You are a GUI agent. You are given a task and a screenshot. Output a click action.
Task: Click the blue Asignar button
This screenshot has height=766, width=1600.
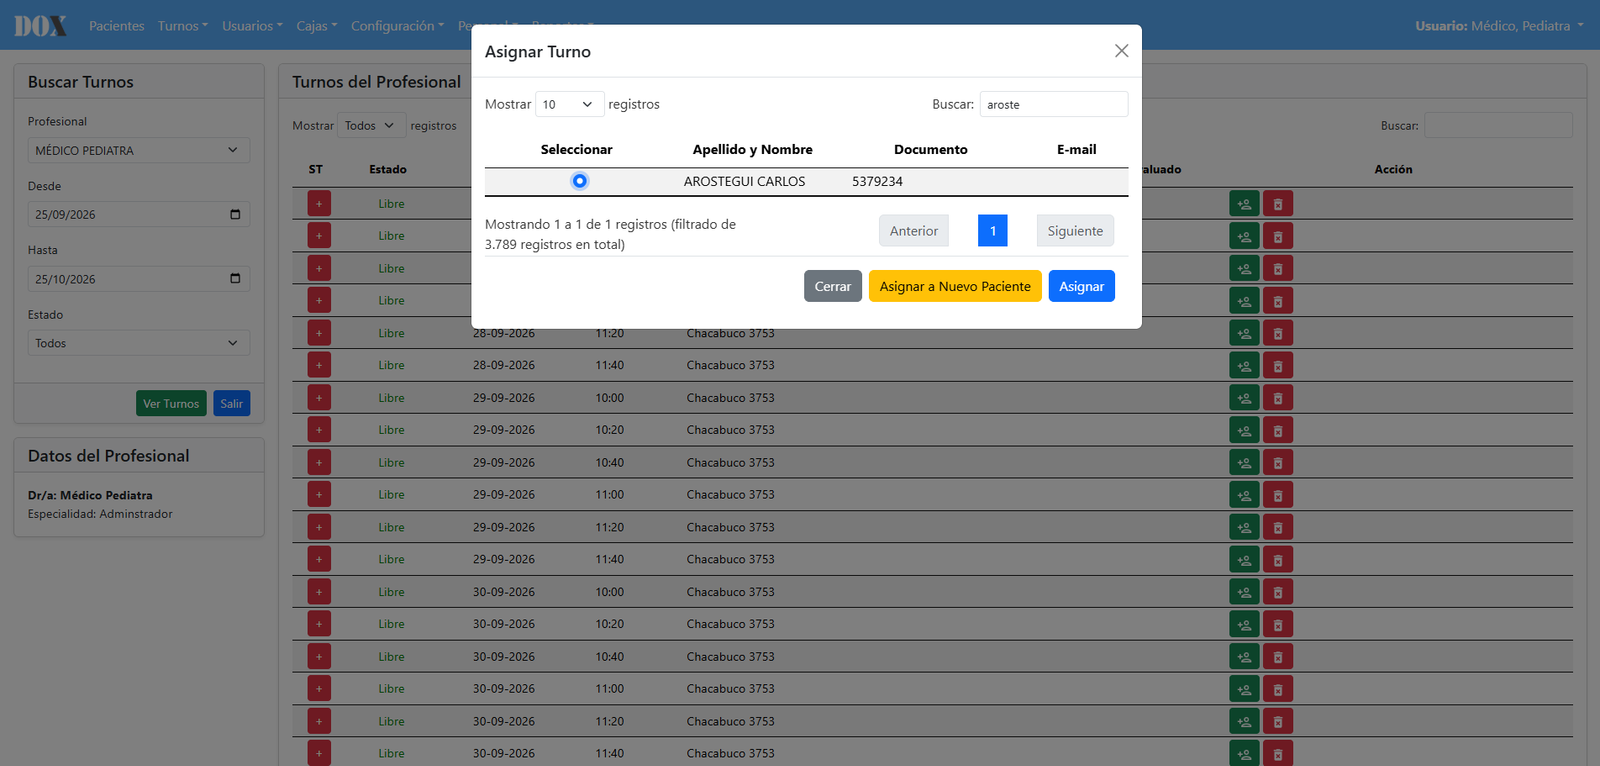coord(1082,286)
